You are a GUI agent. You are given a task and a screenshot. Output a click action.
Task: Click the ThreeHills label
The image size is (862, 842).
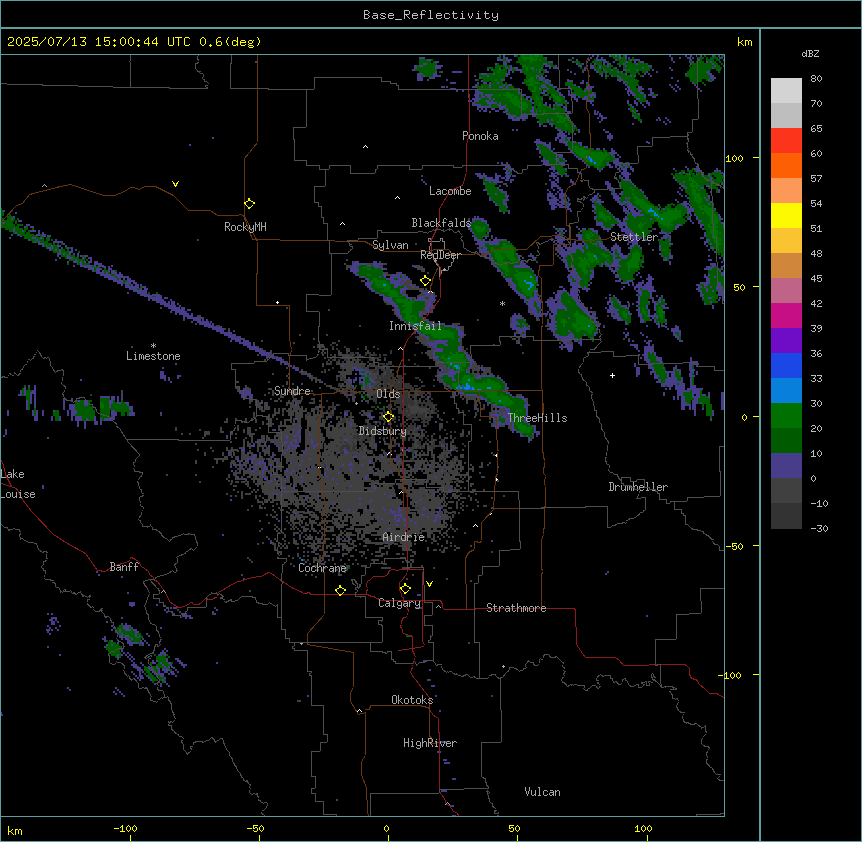pos(537,418)
